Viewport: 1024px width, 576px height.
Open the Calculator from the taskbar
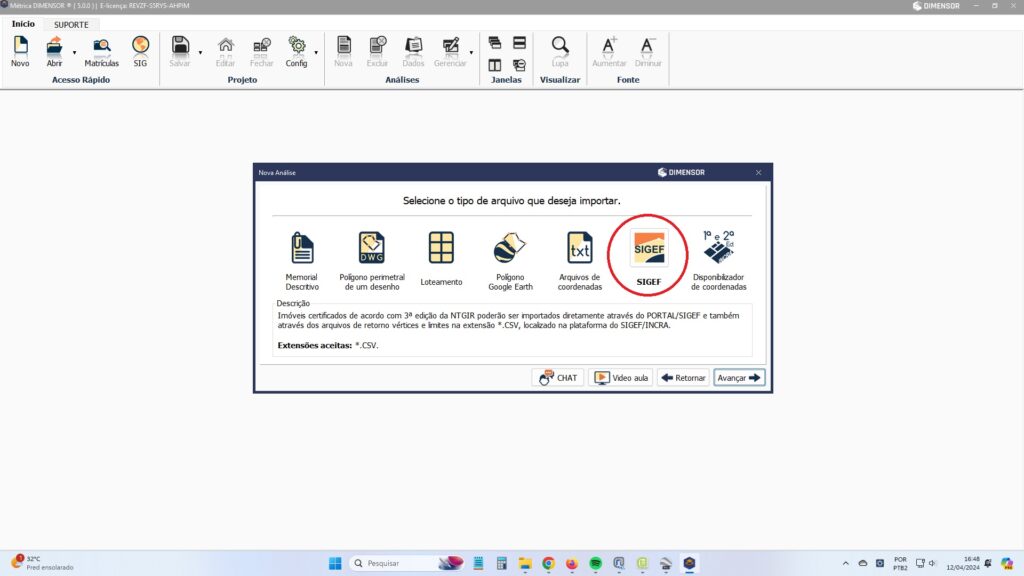(x=502, y=563)
